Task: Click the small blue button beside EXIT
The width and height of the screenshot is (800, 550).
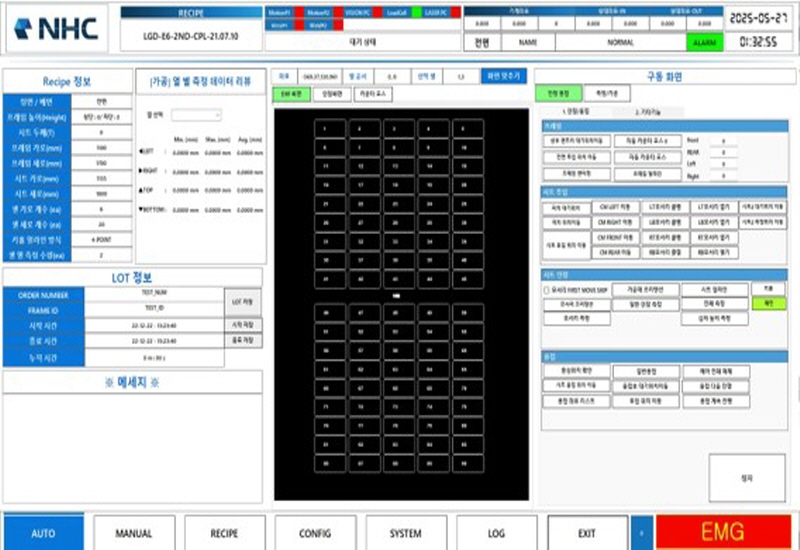Action: coord(640,534)
